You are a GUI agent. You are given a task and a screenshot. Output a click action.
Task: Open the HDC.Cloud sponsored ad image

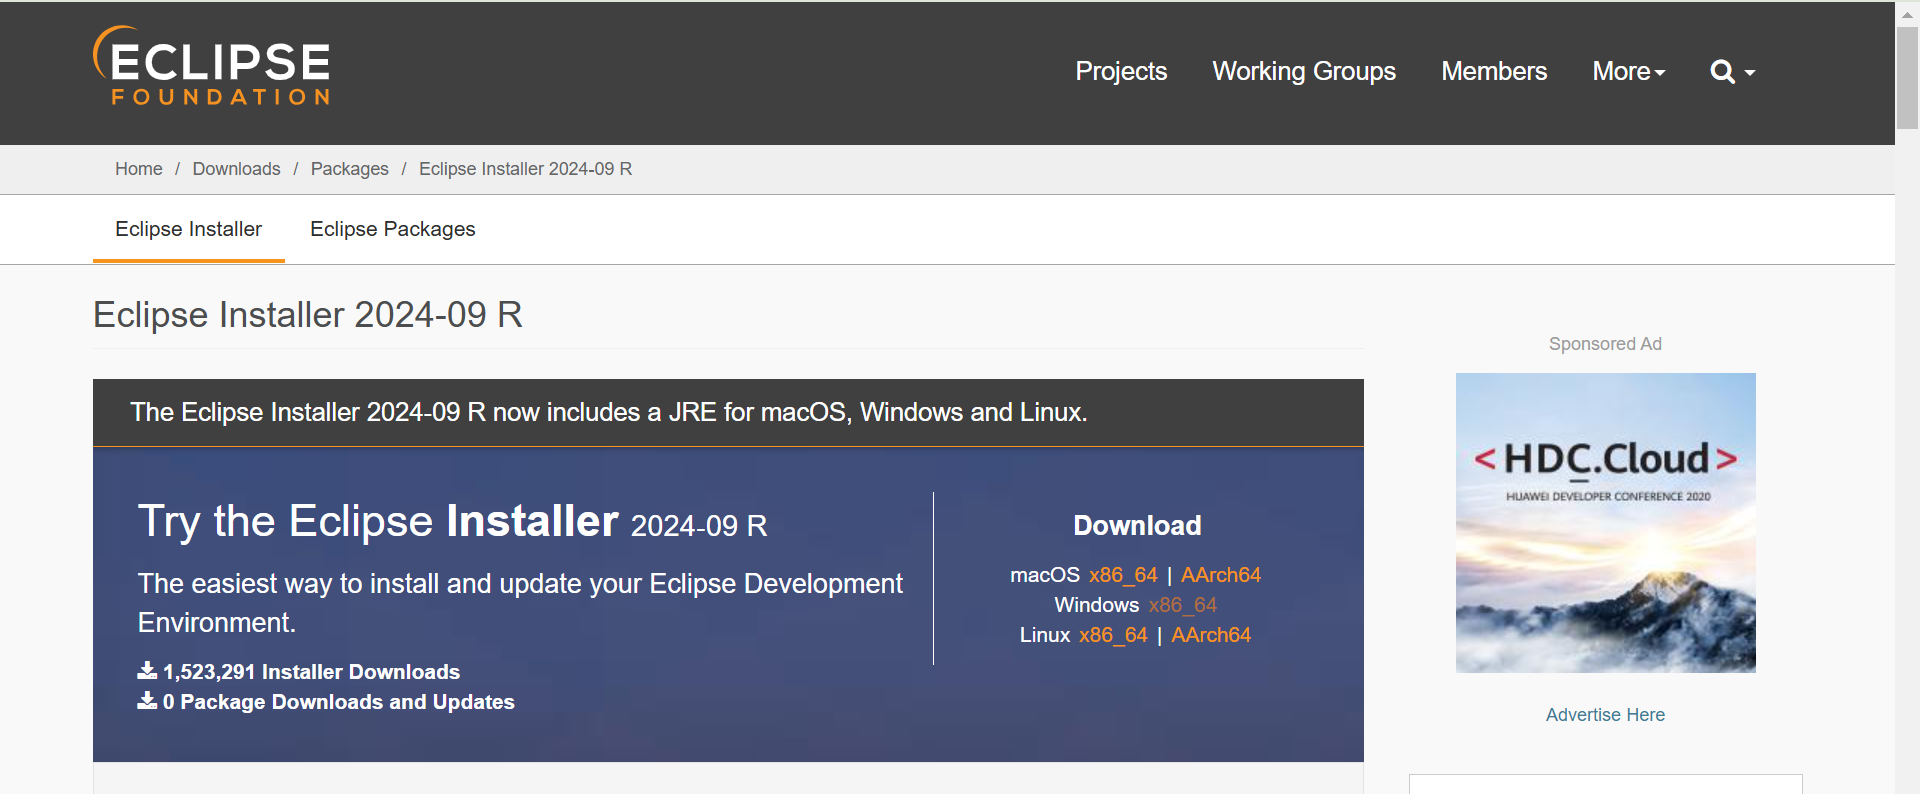click(1606, 523)
